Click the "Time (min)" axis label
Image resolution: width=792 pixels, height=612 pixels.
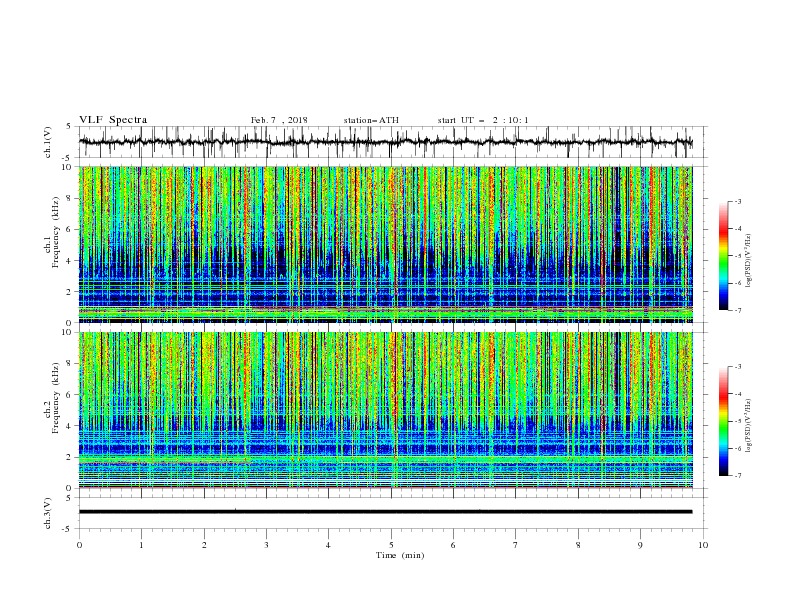pyautogui.click(x=400, y=555)
